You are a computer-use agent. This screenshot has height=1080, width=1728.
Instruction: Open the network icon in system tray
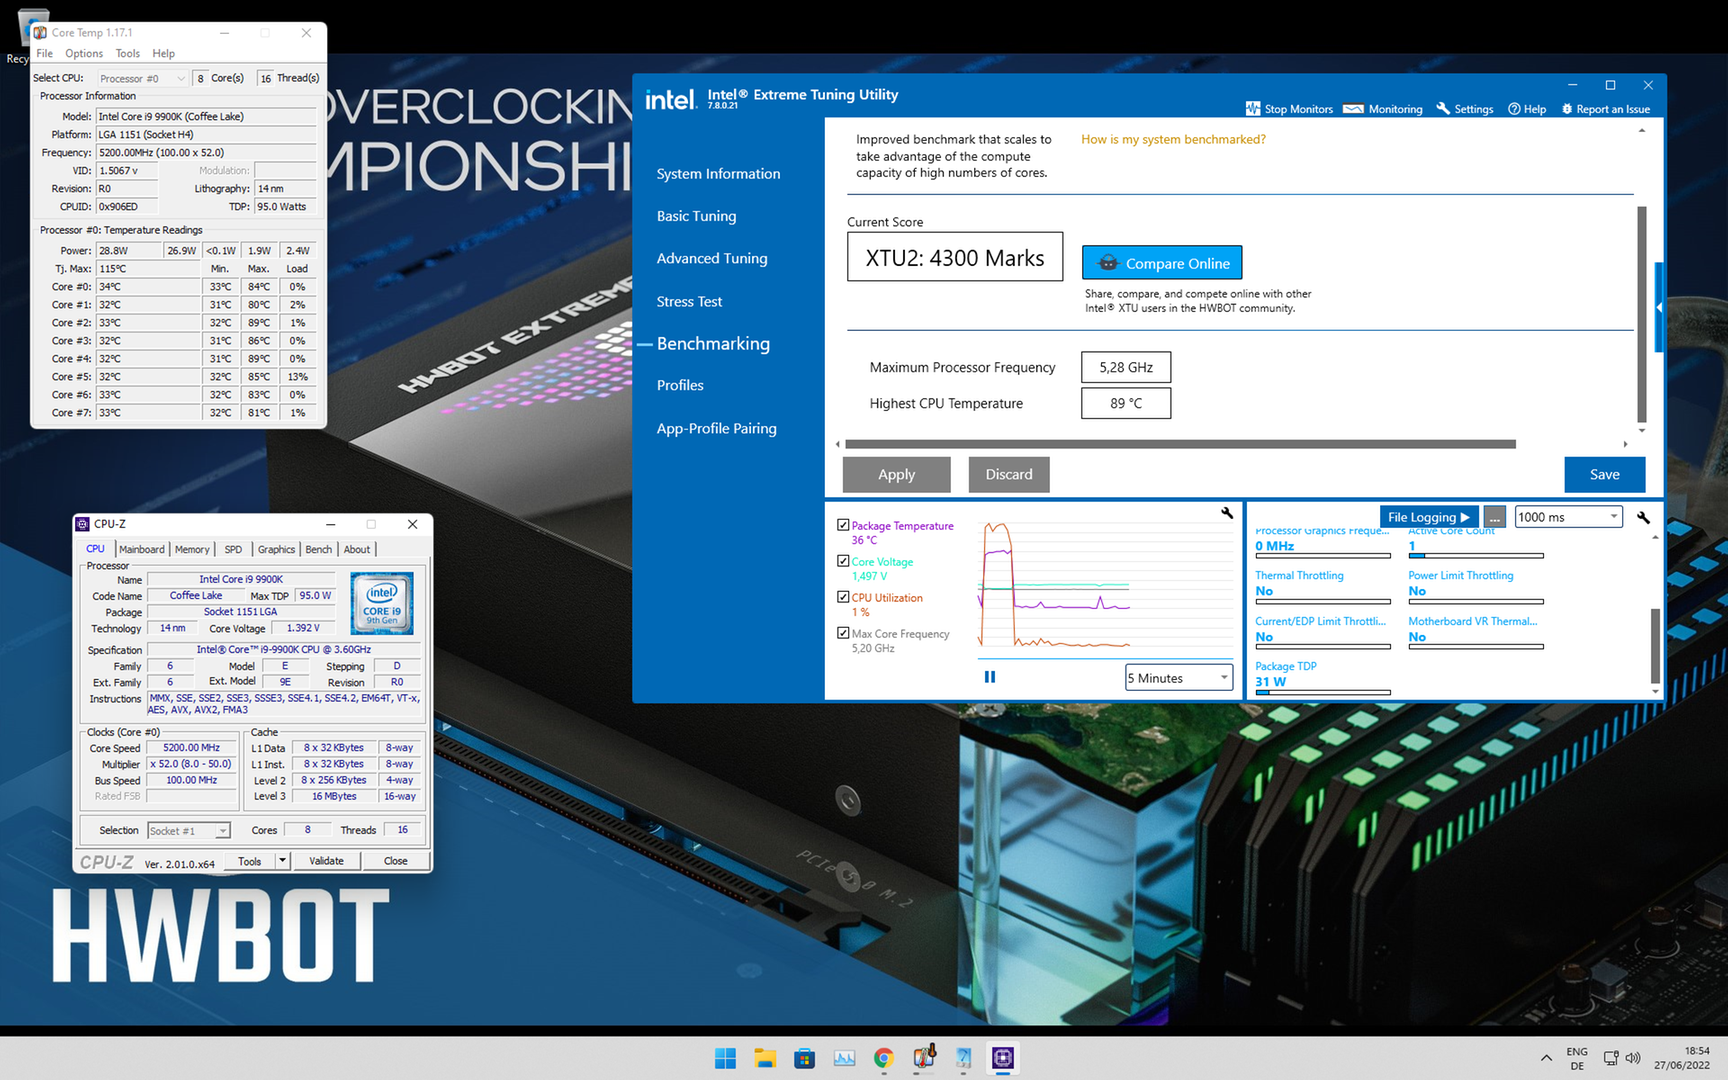(1611, 1058)
